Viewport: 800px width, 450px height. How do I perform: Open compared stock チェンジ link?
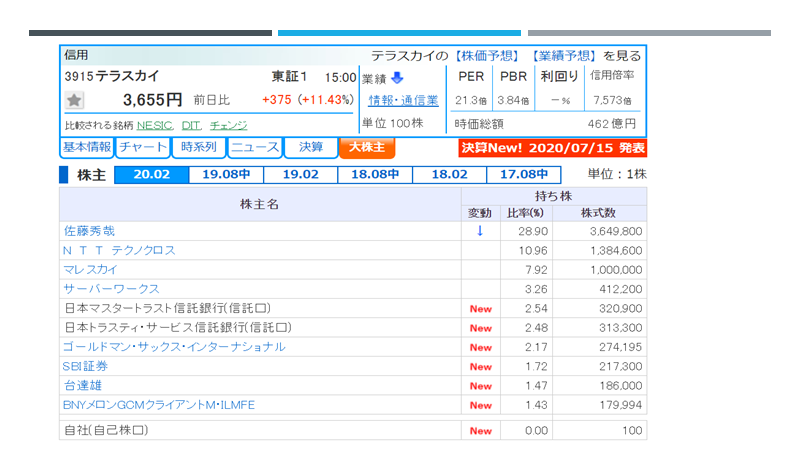point(229,126)
